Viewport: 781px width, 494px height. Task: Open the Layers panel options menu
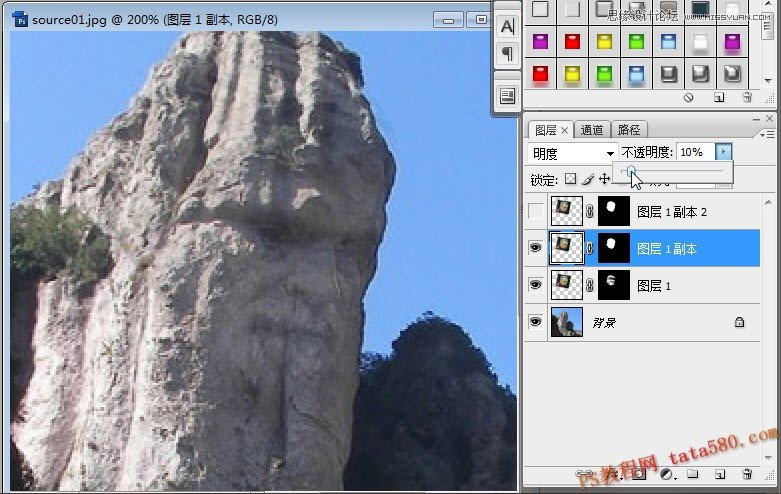pos(768,134)
